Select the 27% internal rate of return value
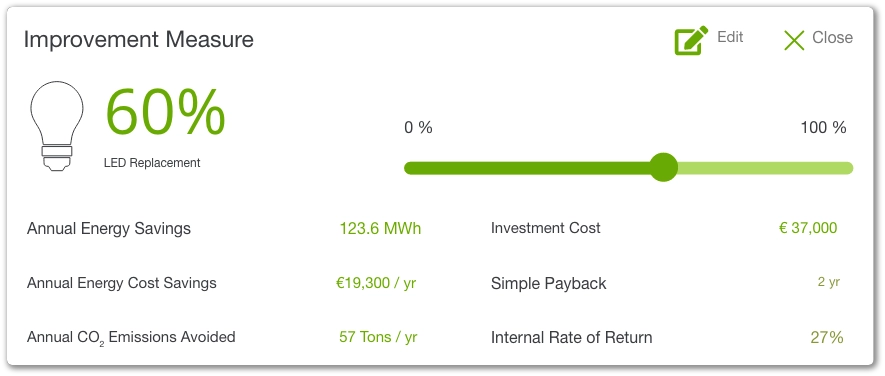This screenshot has width=885, height=376. (827, 337)
